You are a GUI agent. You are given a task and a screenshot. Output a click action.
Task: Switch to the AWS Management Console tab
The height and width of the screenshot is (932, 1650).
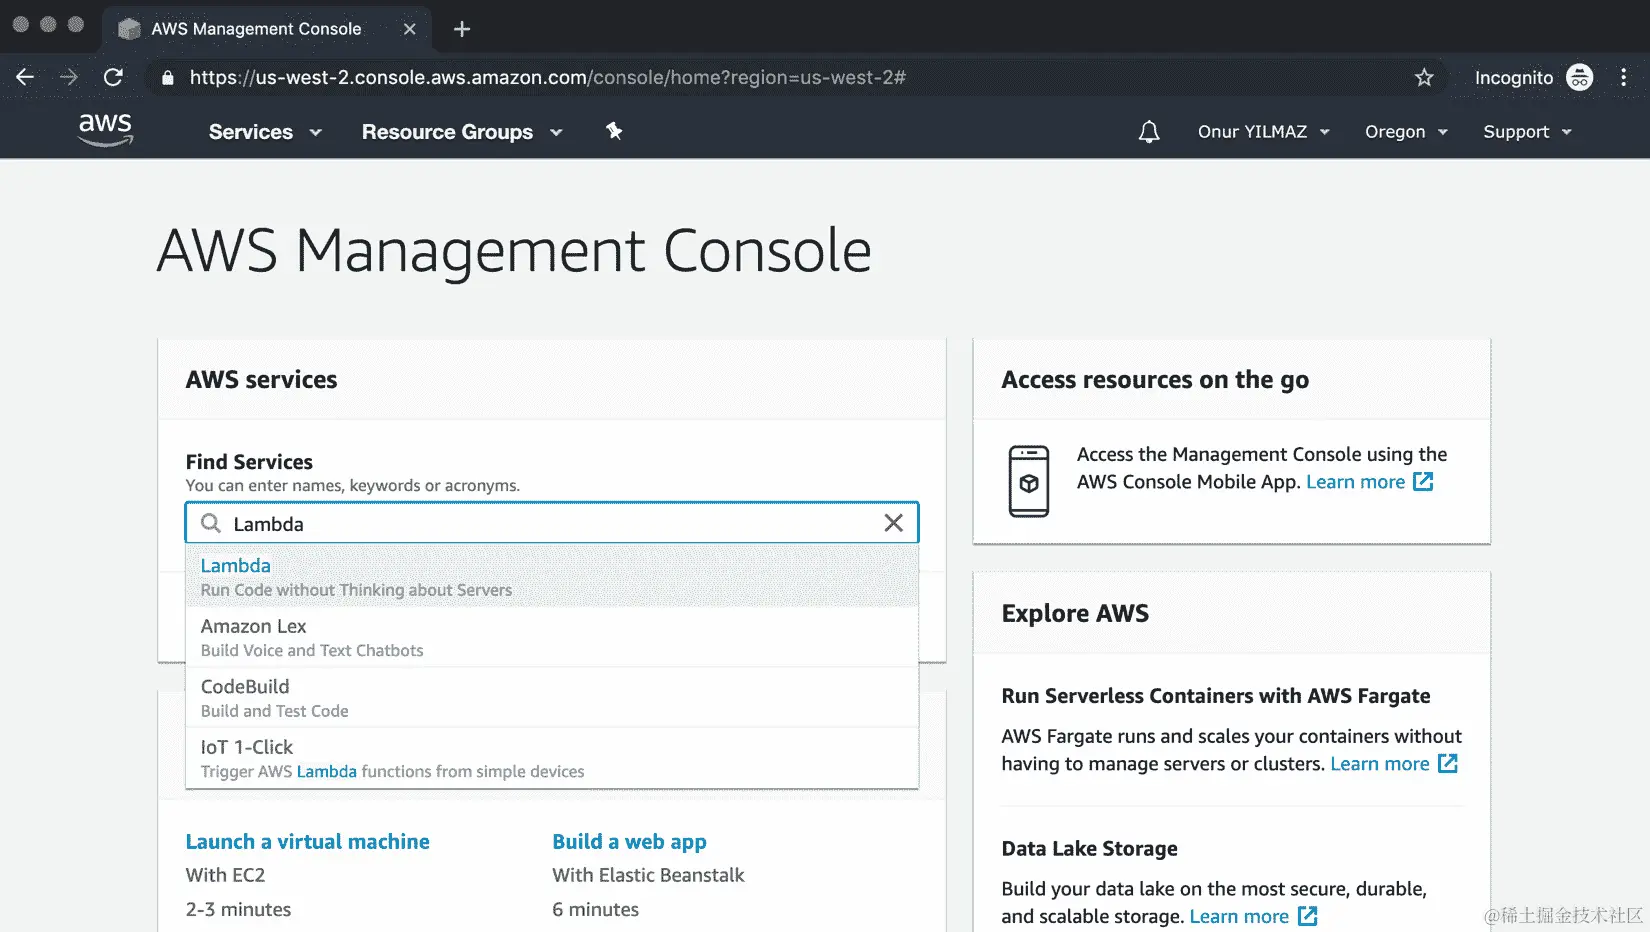[255, 29]
